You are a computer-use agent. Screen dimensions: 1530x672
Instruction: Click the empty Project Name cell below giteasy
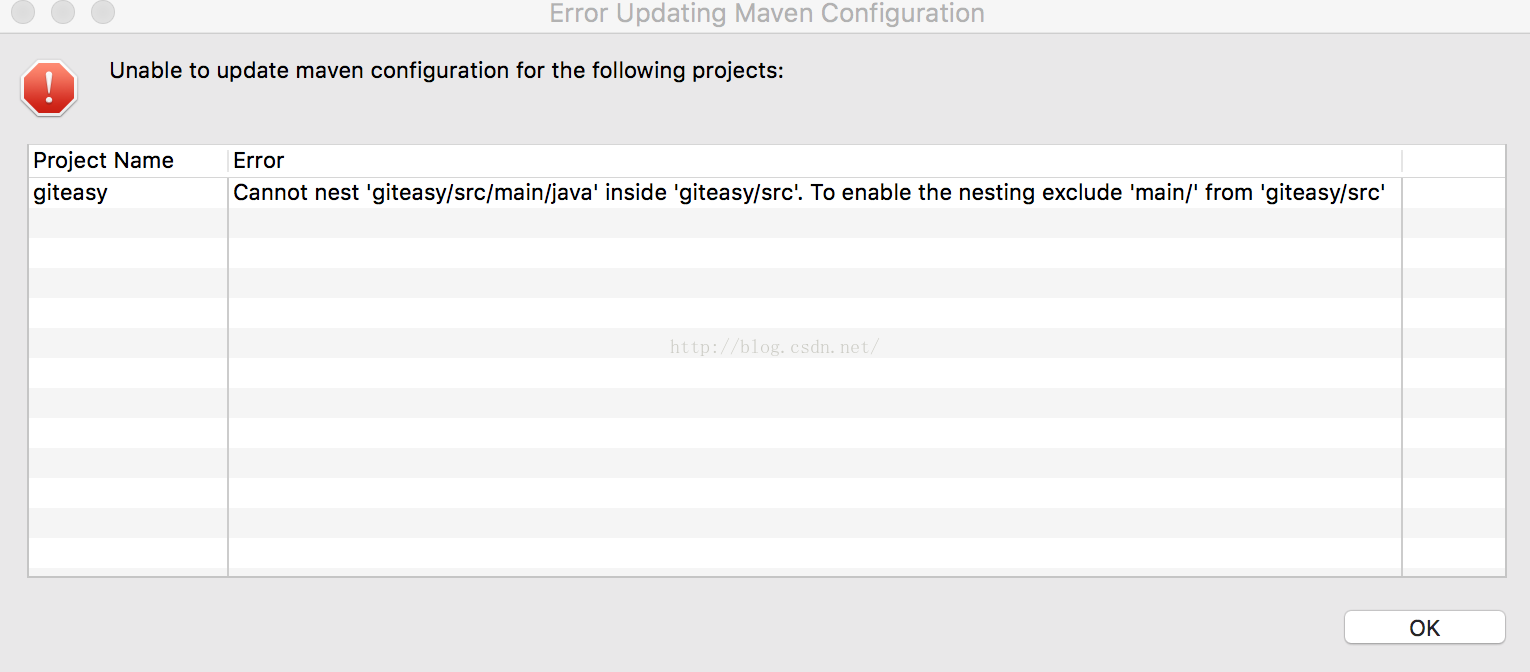click(128, 223)
